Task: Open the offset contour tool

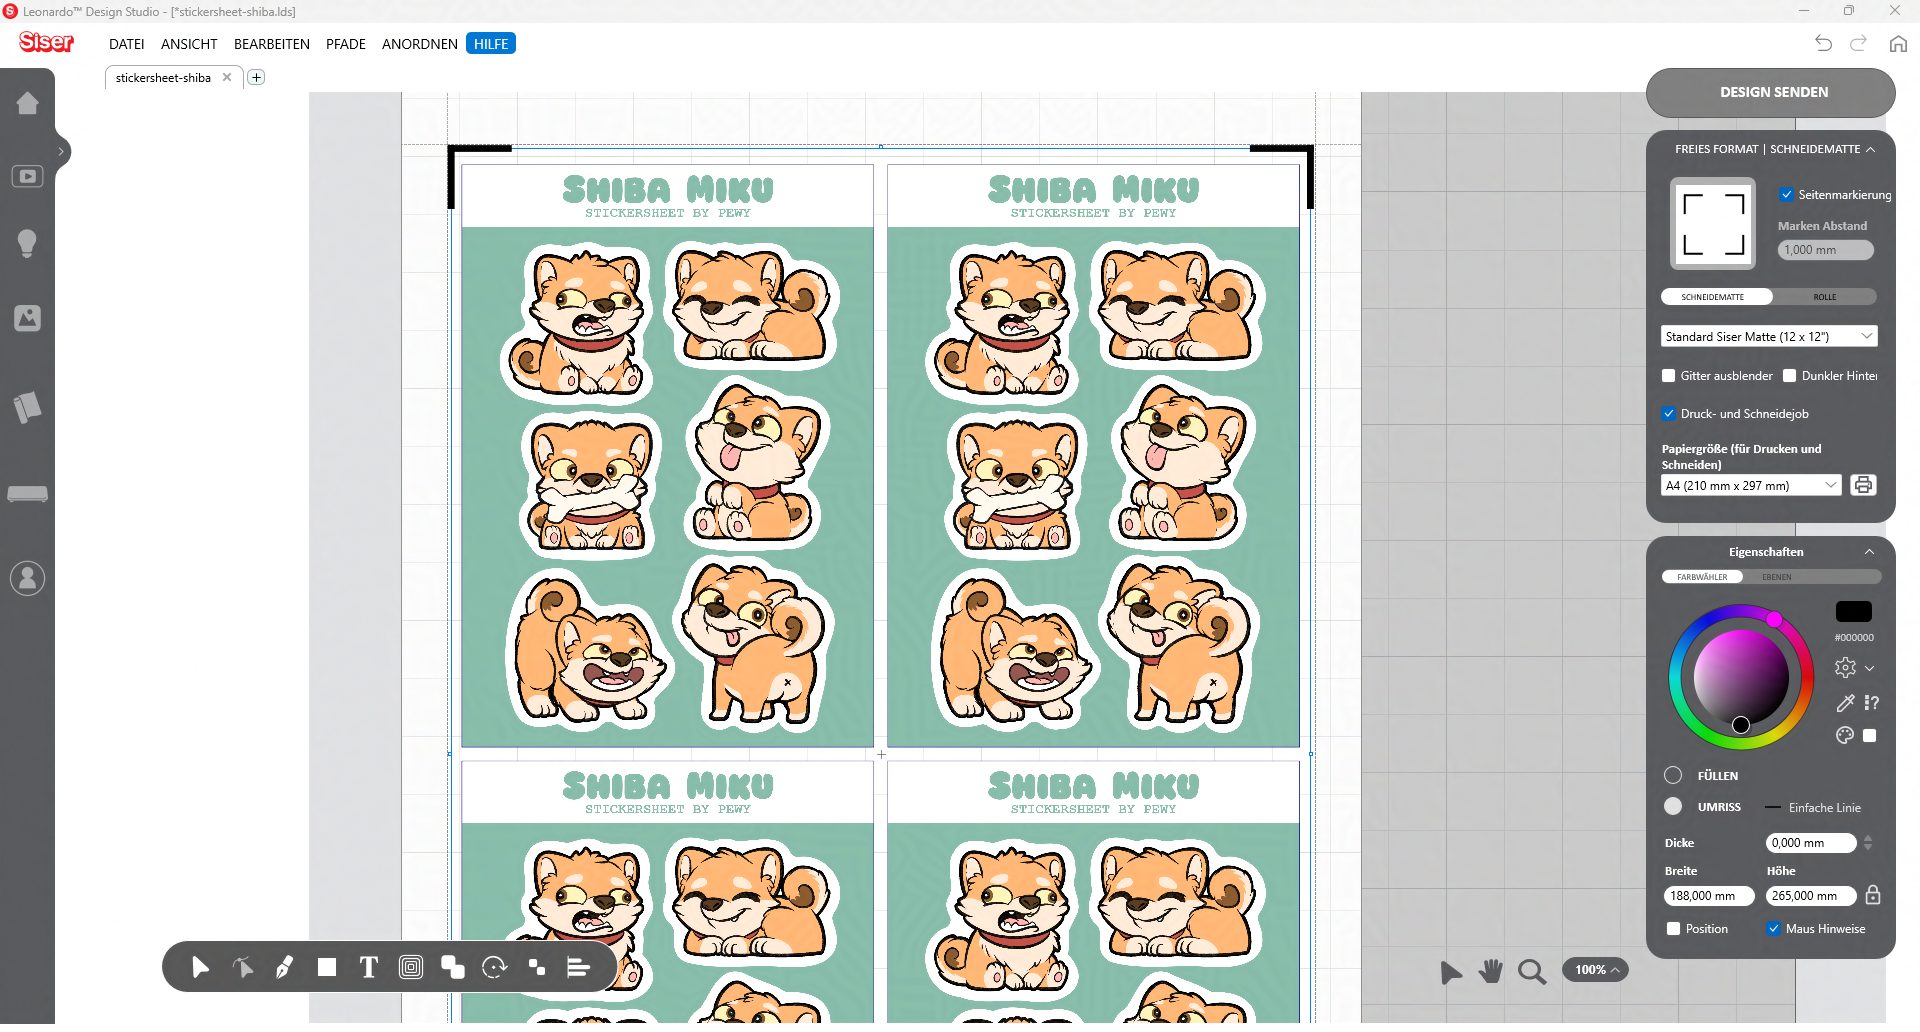Action: tap(411, 967)
